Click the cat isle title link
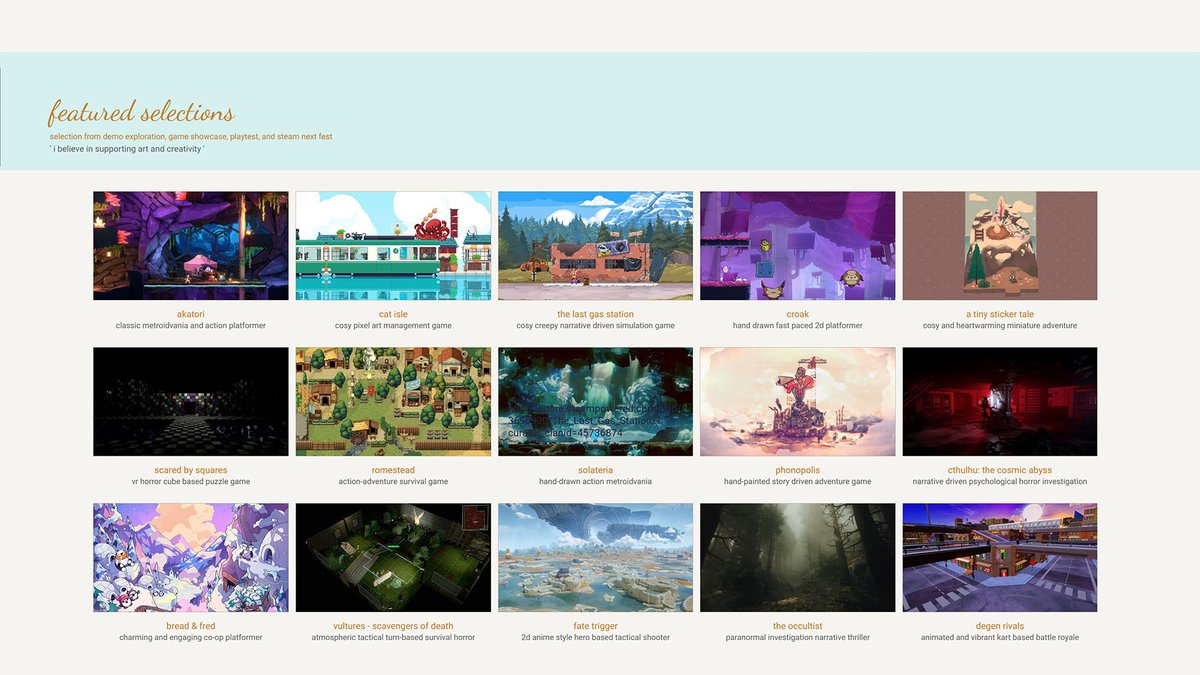Viewport: 1200px width, 675px height. click(x=393, y=314)
